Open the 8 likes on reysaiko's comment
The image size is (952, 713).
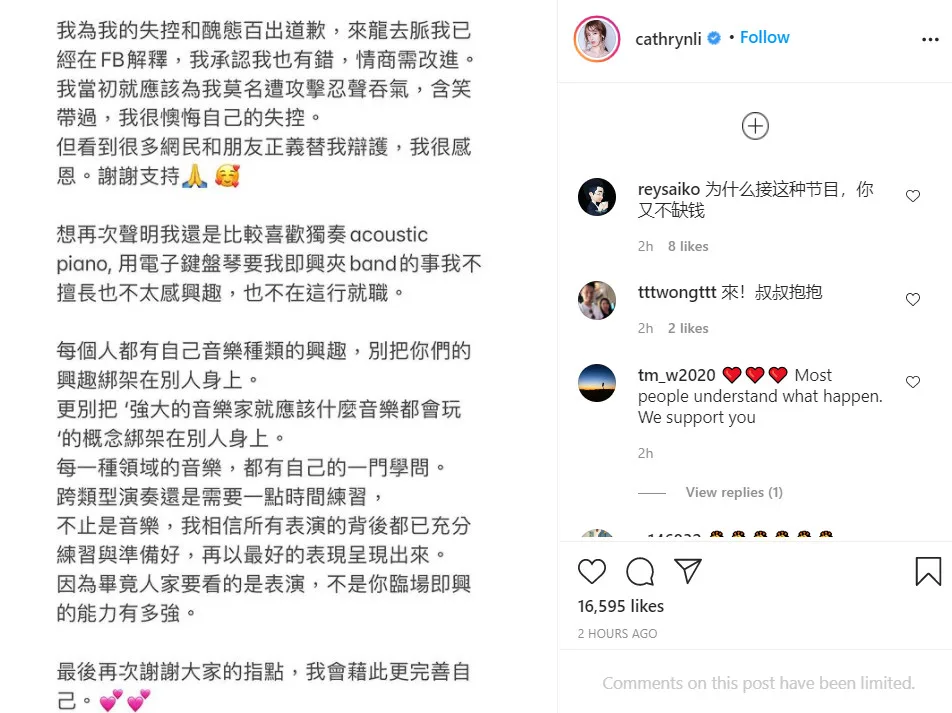688,246
